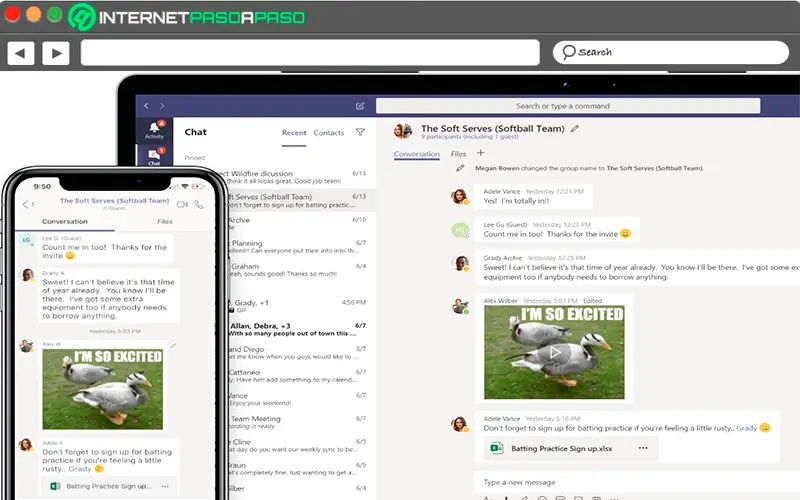Open the chat list filter funnel
The width and height of the screenshot is (800, 500).
point(360,132)
